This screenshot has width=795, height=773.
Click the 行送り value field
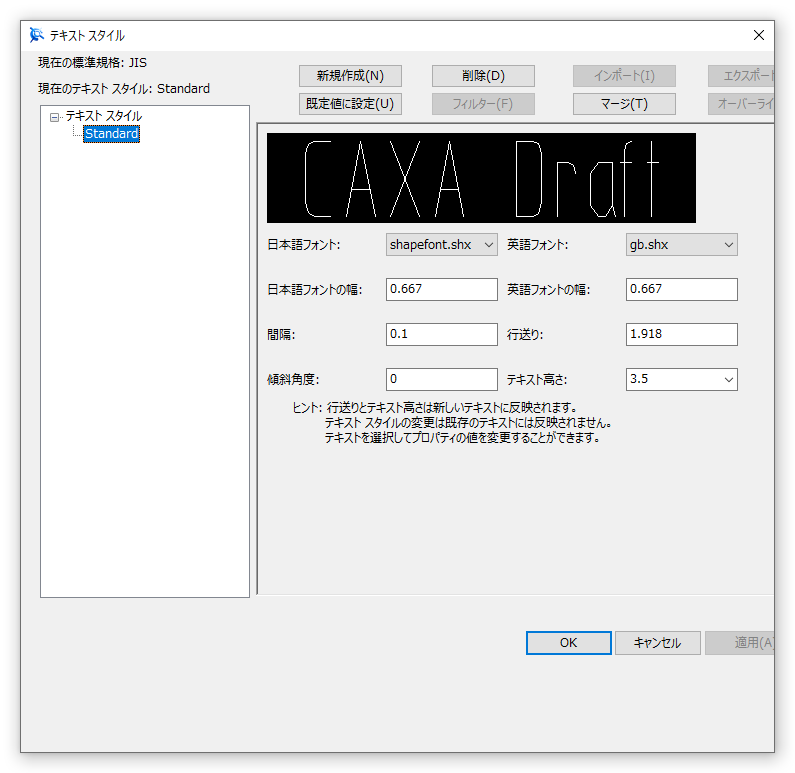pyautogui.click(x=681, y=334)
